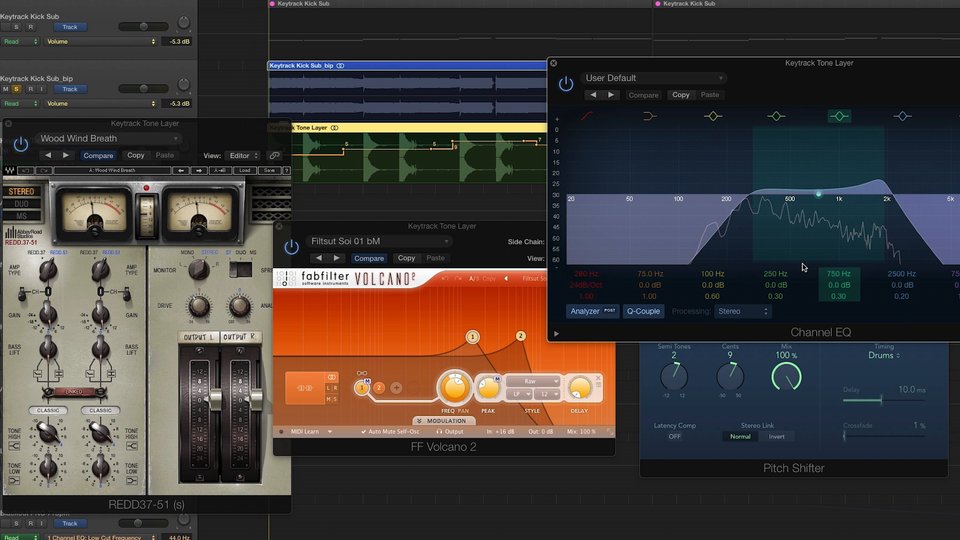Toggle Q-Couple in Channel EQ

(643, 311)
